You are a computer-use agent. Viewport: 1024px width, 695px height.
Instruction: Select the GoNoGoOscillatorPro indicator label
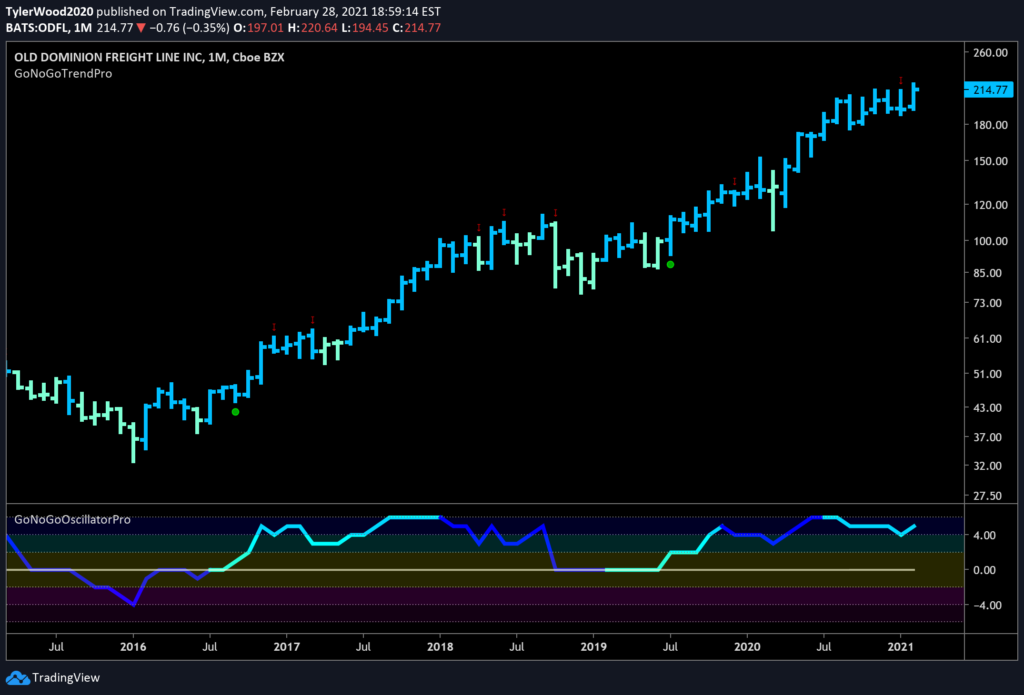(x=72, y=520)
